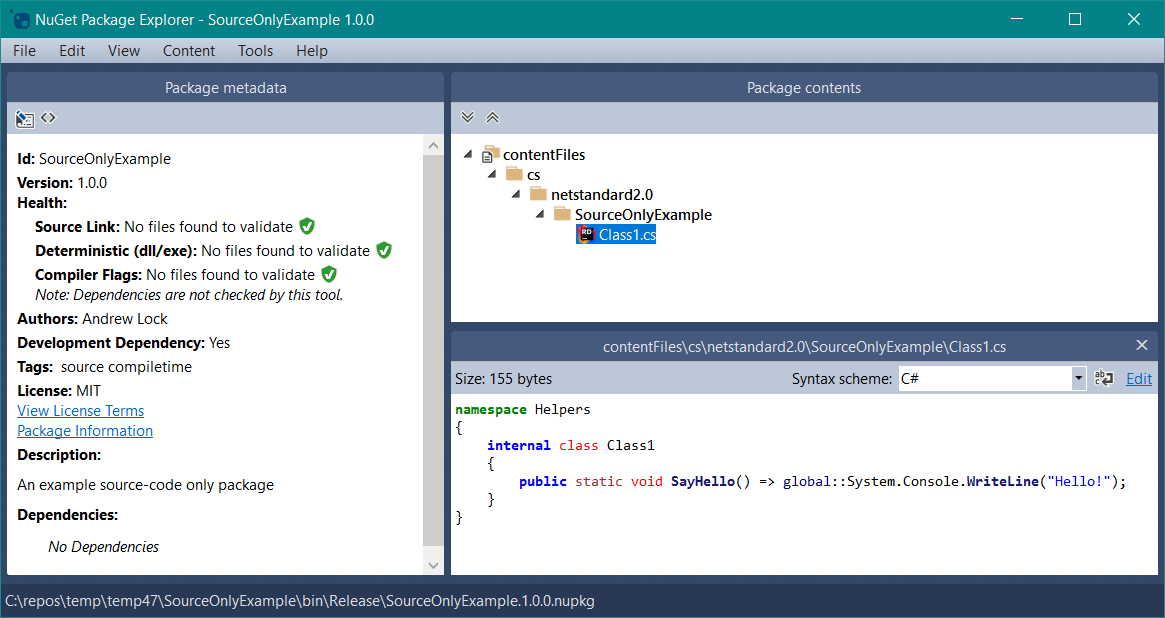1165x618 pixels.
Task: Collapse the cs tree node
Action: pos(492,175)
